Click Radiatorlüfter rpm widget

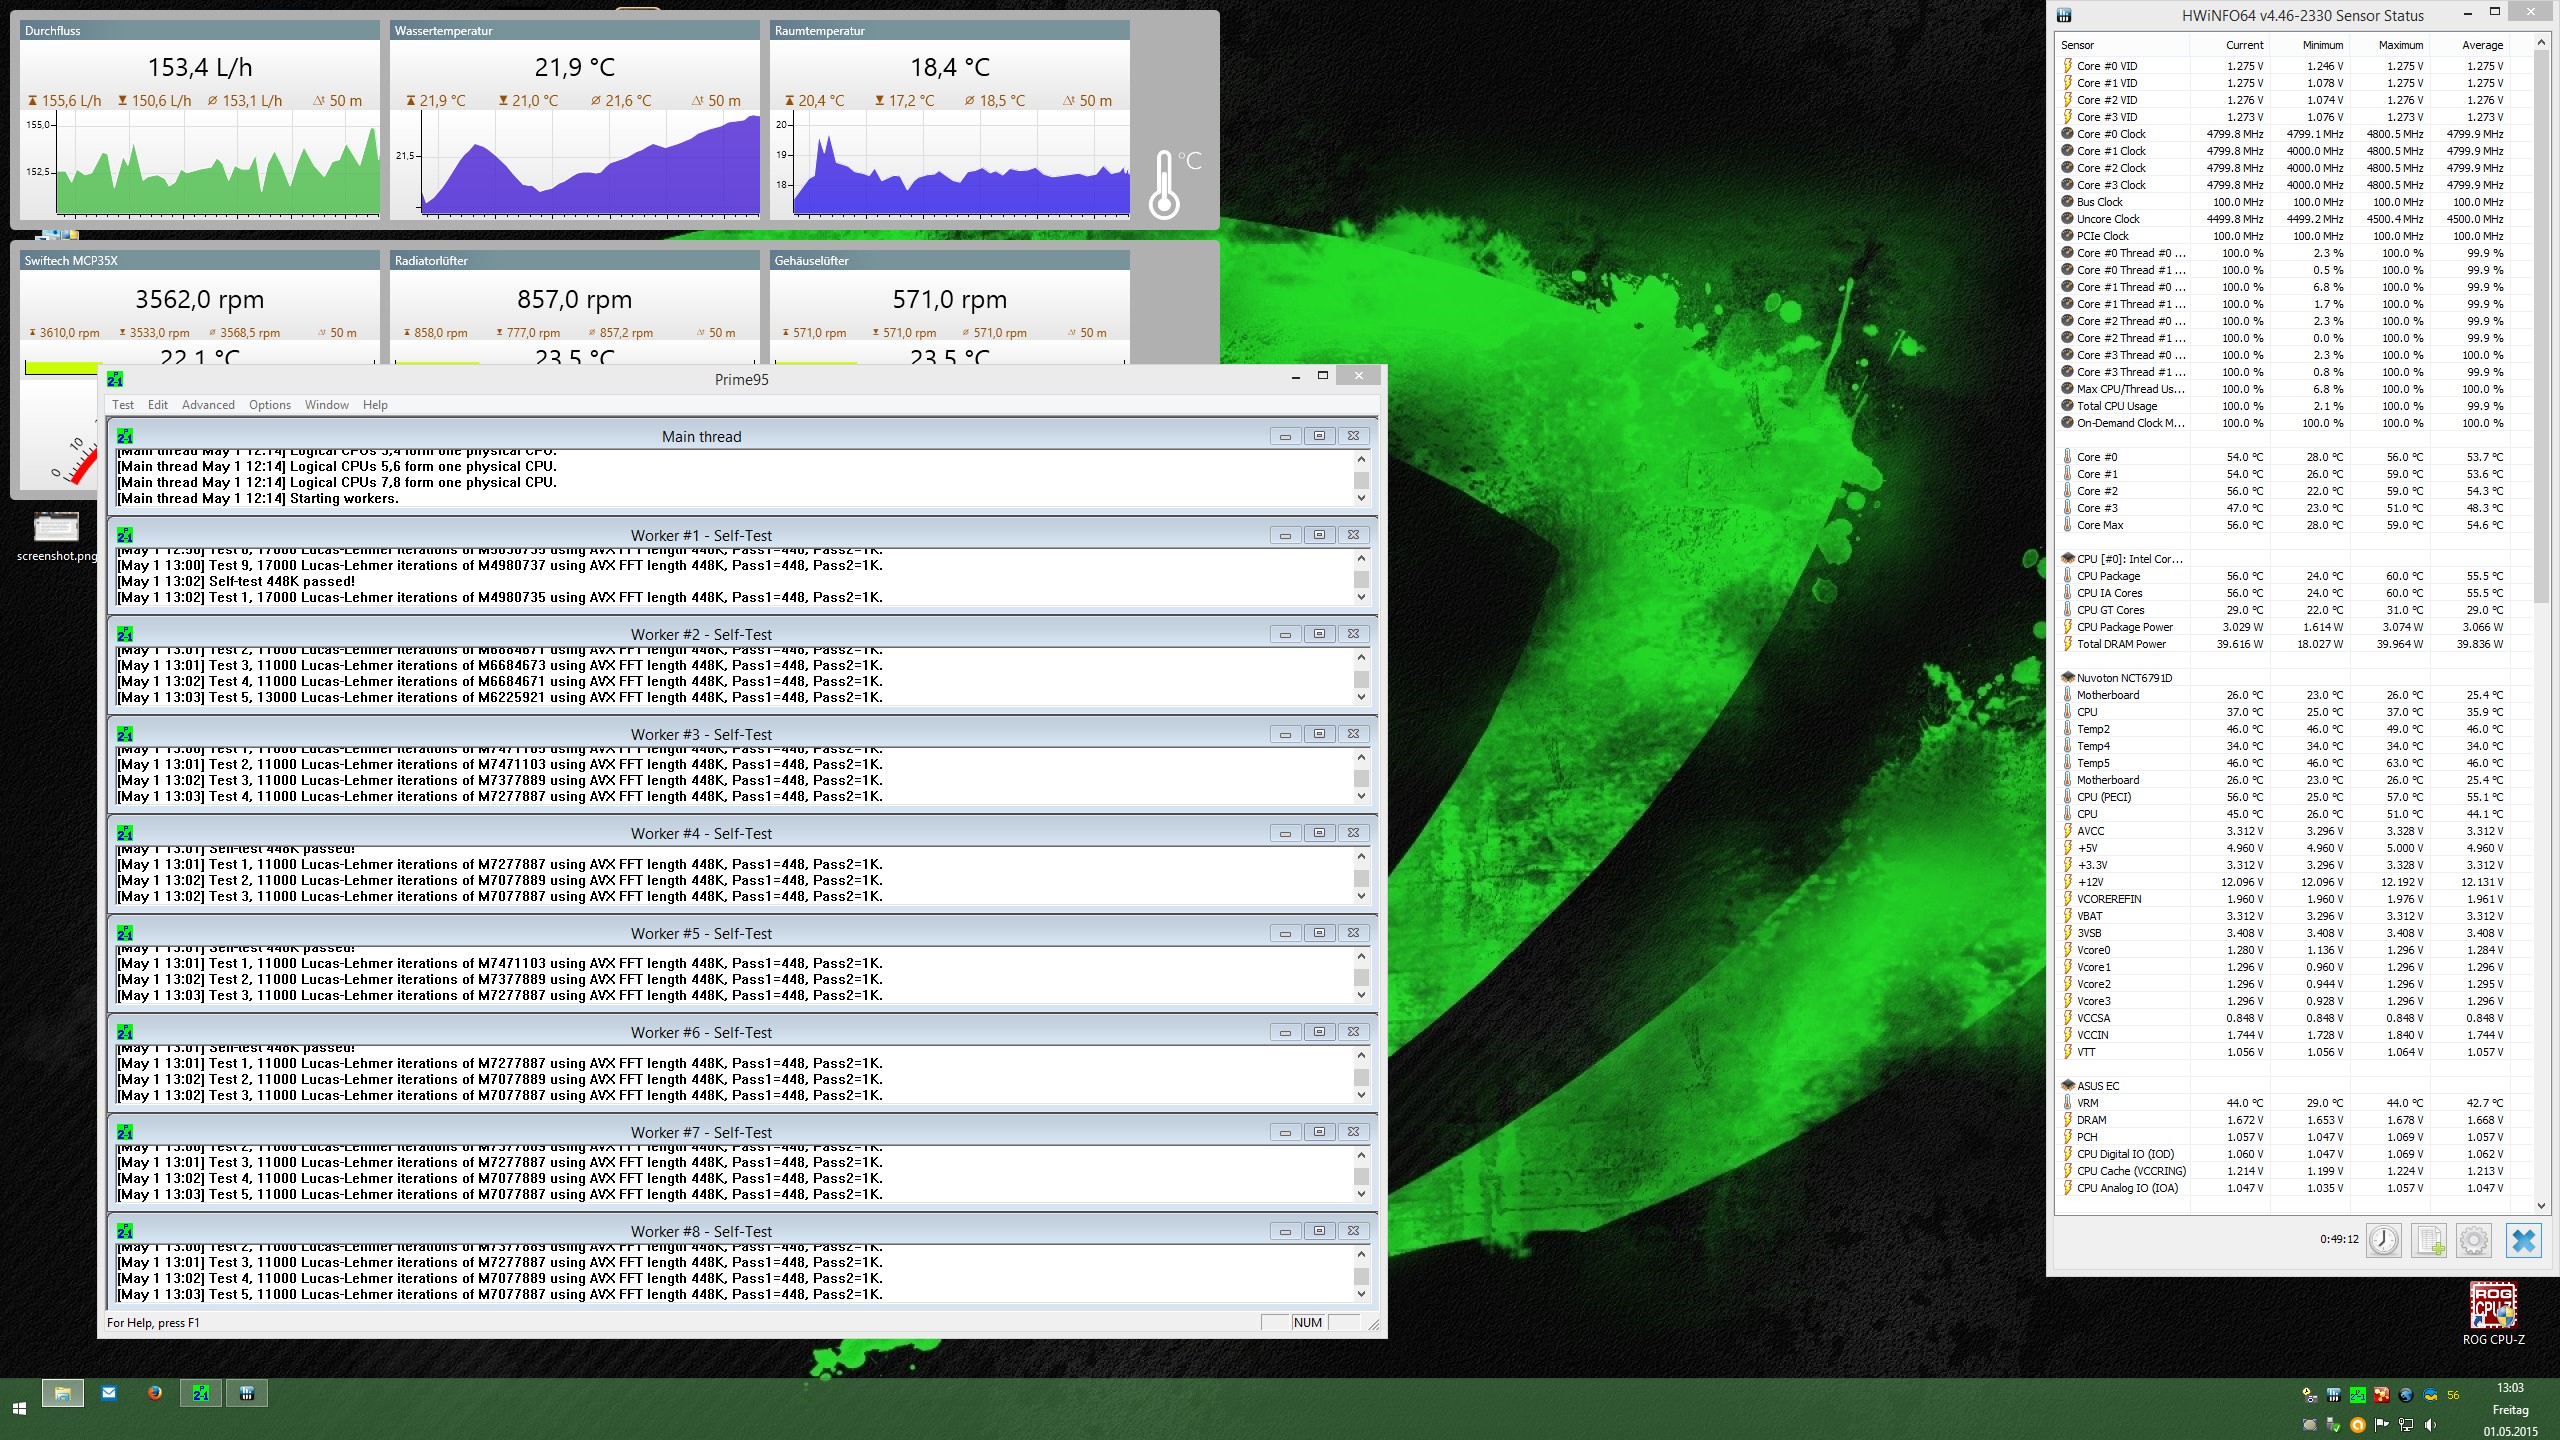coord(575,307)
